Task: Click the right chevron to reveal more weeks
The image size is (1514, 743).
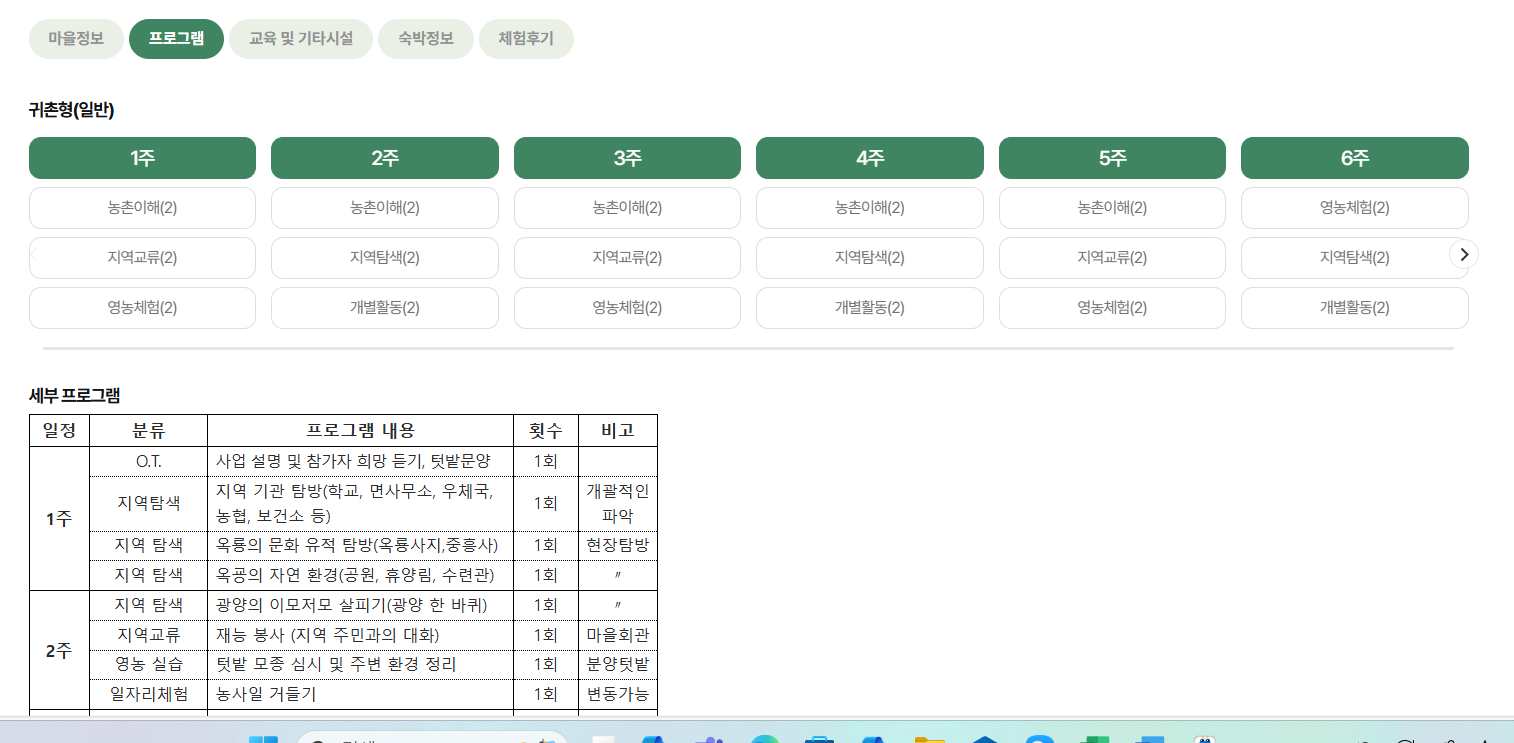Action: (1463, 254)
